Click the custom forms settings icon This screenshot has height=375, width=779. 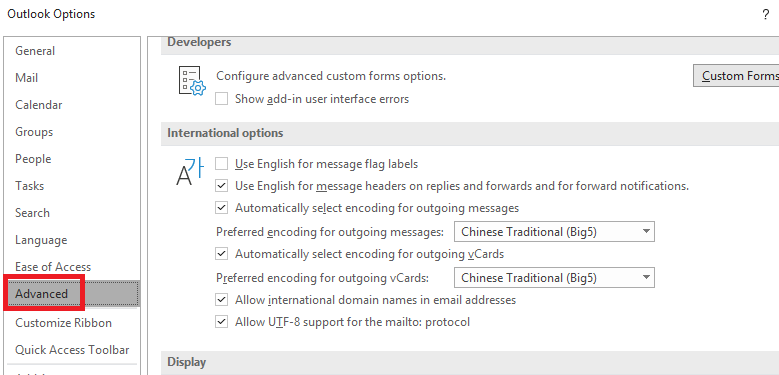point(192,80)
